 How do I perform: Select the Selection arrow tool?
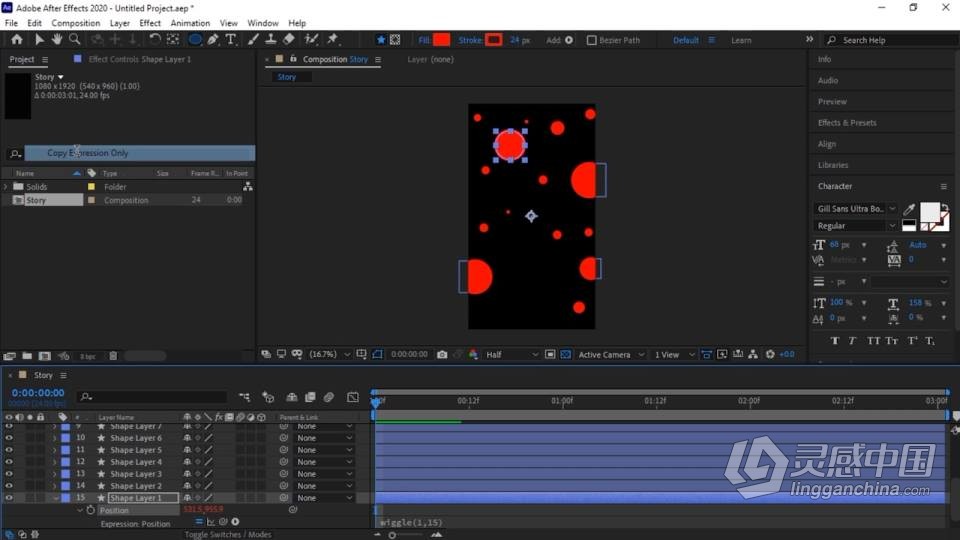tap(39, 40)
